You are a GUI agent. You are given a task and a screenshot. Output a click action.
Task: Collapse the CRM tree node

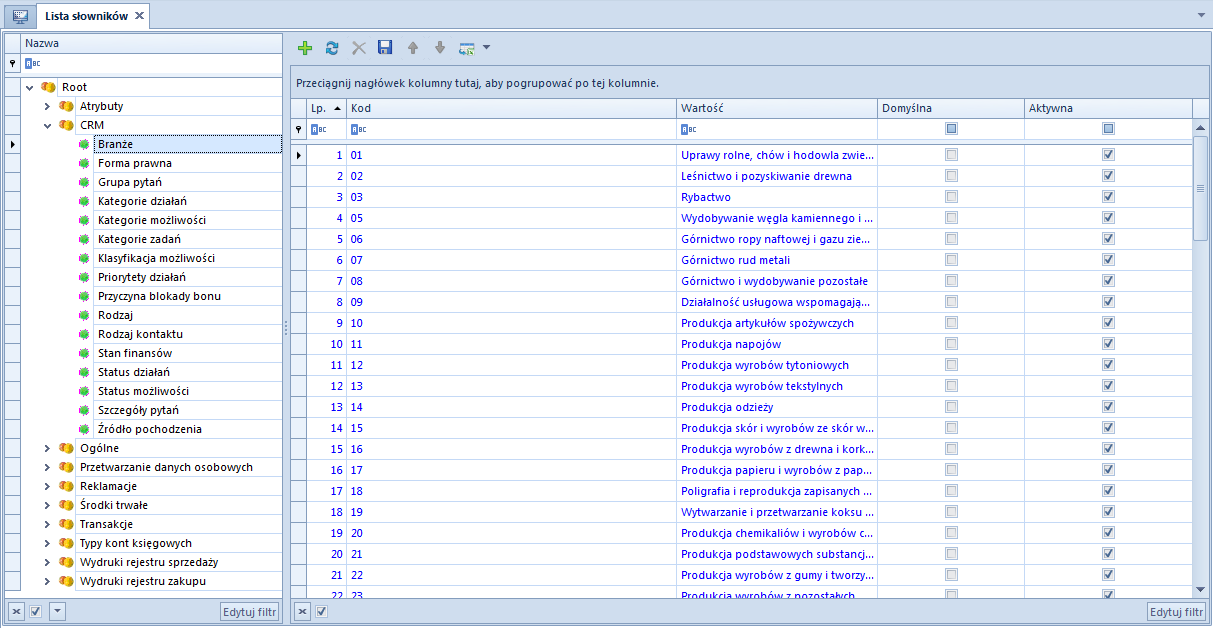pyautogui.click(x=47, y=126)
